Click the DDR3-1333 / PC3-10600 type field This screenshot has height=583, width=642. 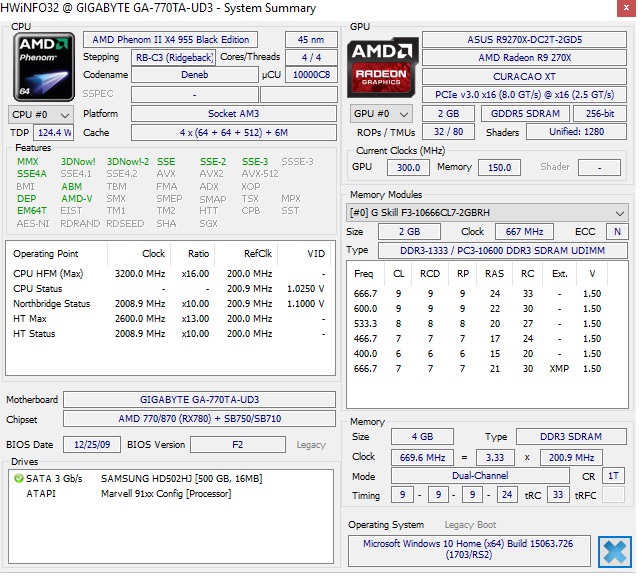pos(502,251)
